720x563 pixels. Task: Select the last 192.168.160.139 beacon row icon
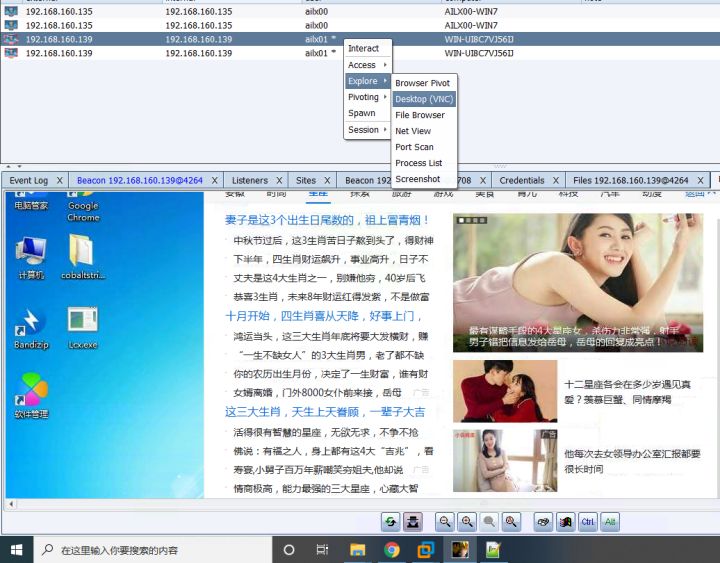click(x=11, y=53)
